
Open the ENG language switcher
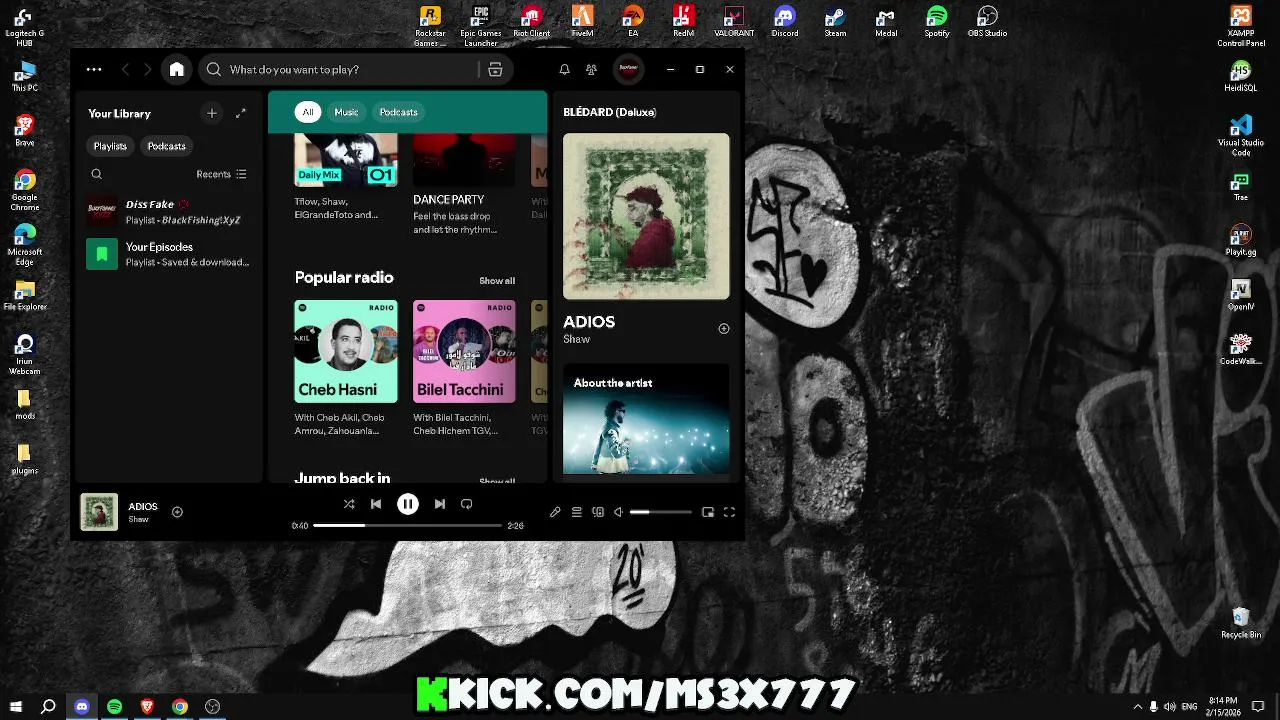tap(1190, 706)
